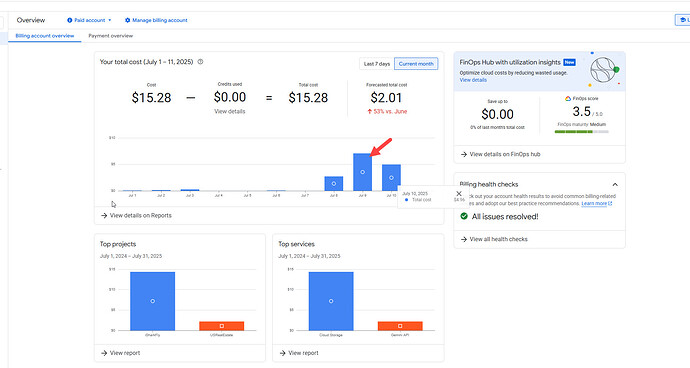Click the orange Gemini API bar in Top services
The width and height of the screenshot is (690, 368).
(x=400, y=326)
